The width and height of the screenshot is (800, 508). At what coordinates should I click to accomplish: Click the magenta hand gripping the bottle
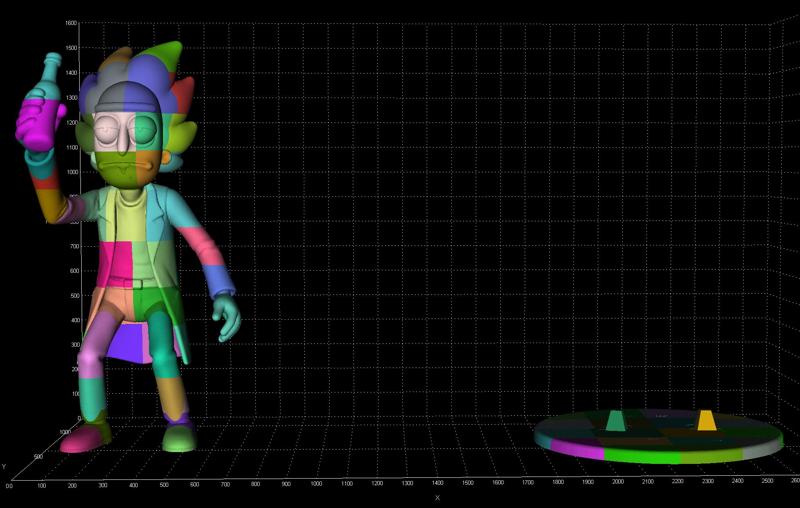[38, 122]
